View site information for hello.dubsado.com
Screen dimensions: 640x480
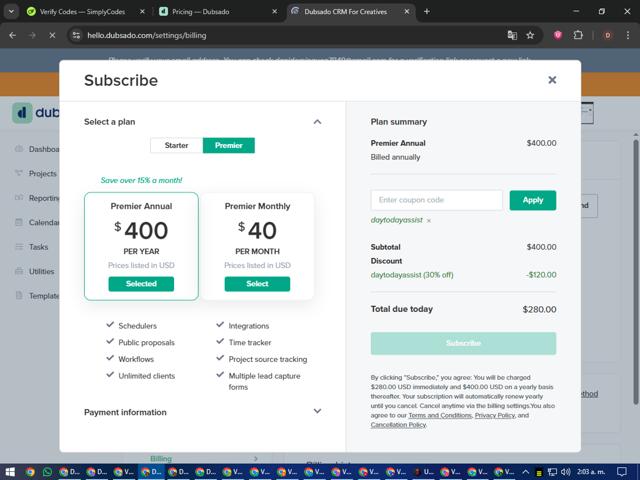pos(76,36)
